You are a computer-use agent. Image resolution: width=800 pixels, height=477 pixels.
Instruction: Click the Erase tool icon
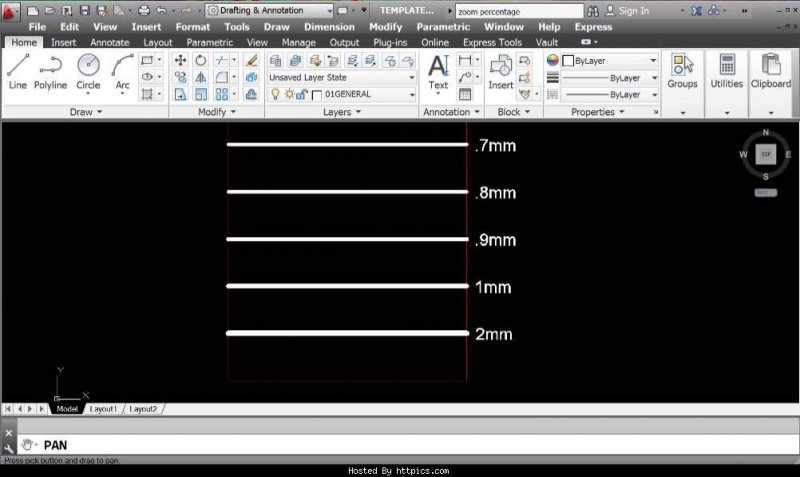[x=251, y=60]
